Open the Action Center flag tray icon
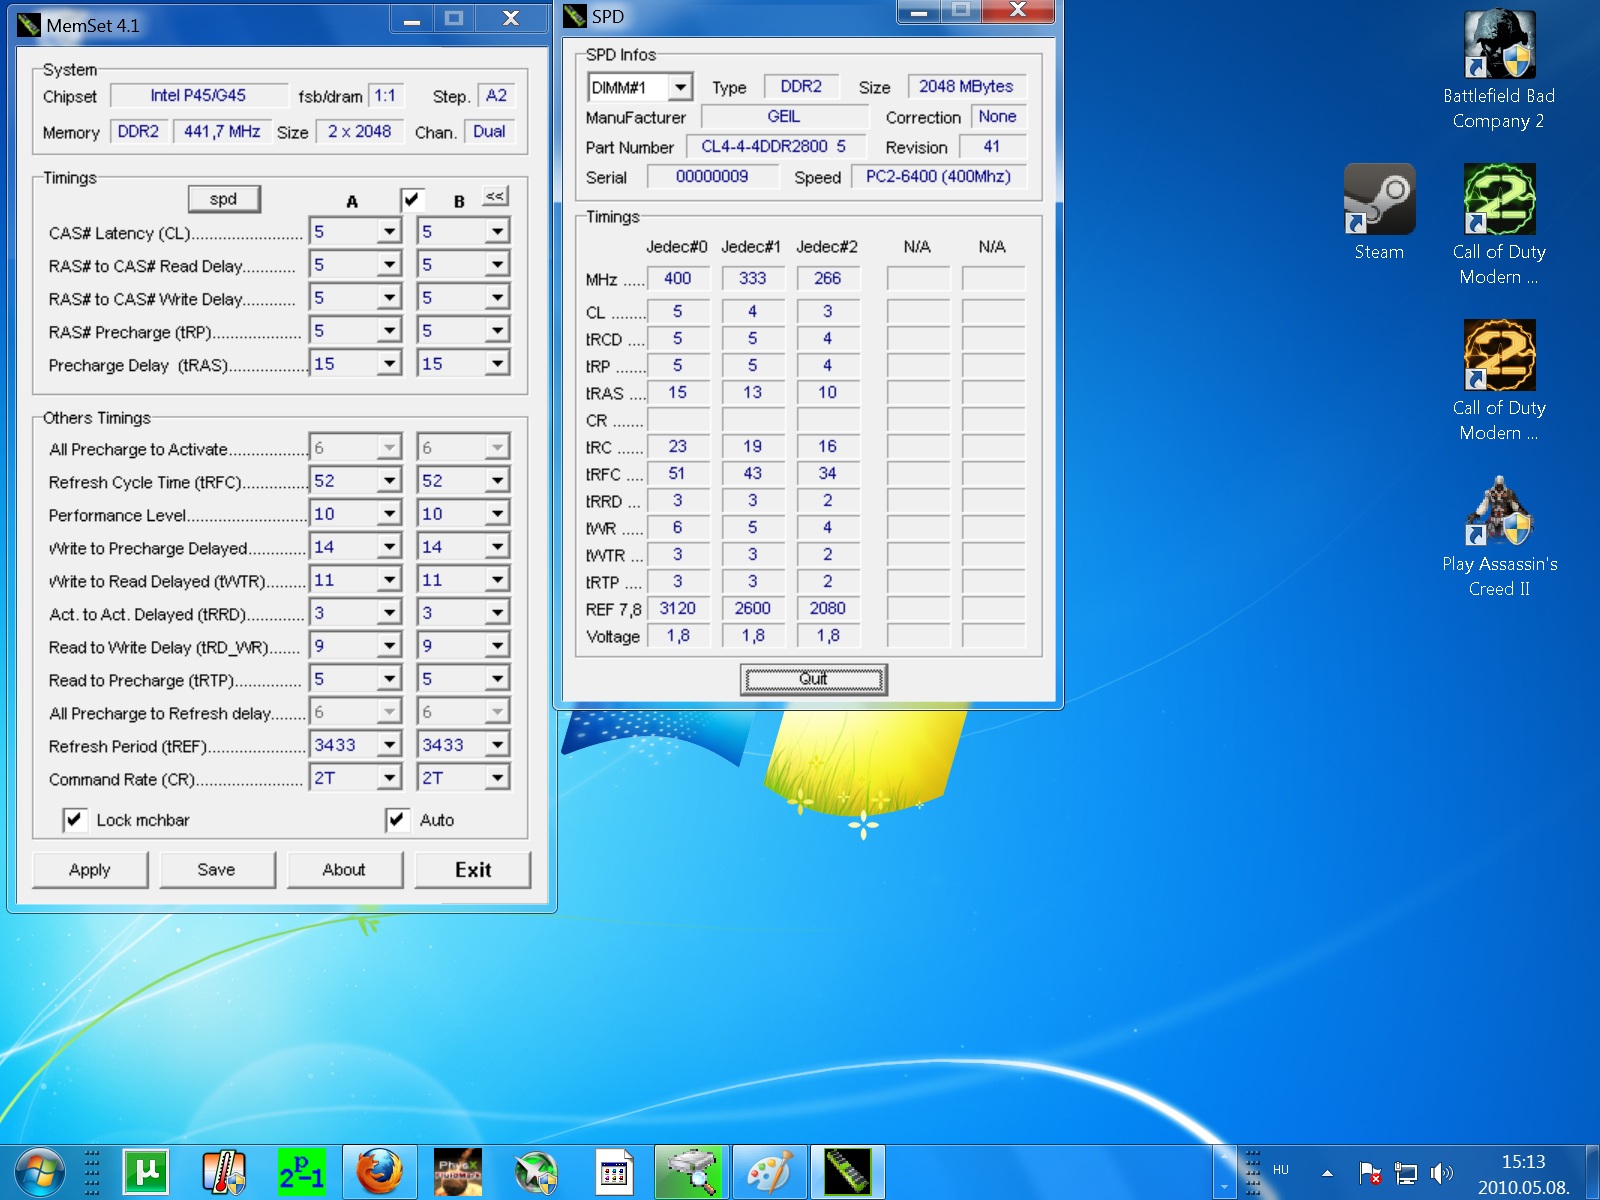 [x=1369, y=1172]
